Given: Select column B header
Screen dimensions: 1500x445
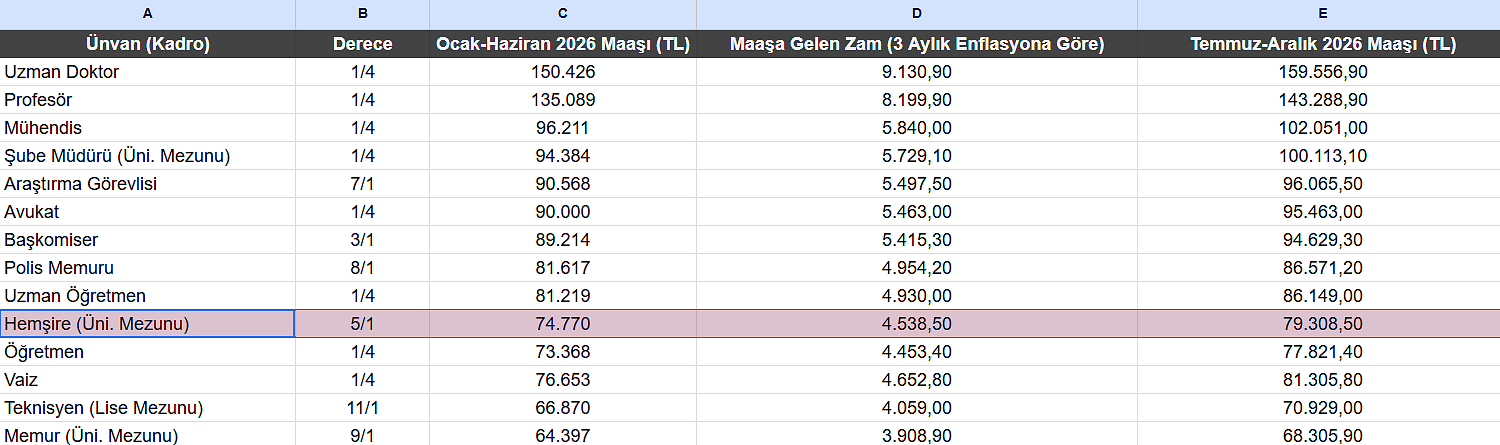Looking at the screenshot, I should point(362,13).
